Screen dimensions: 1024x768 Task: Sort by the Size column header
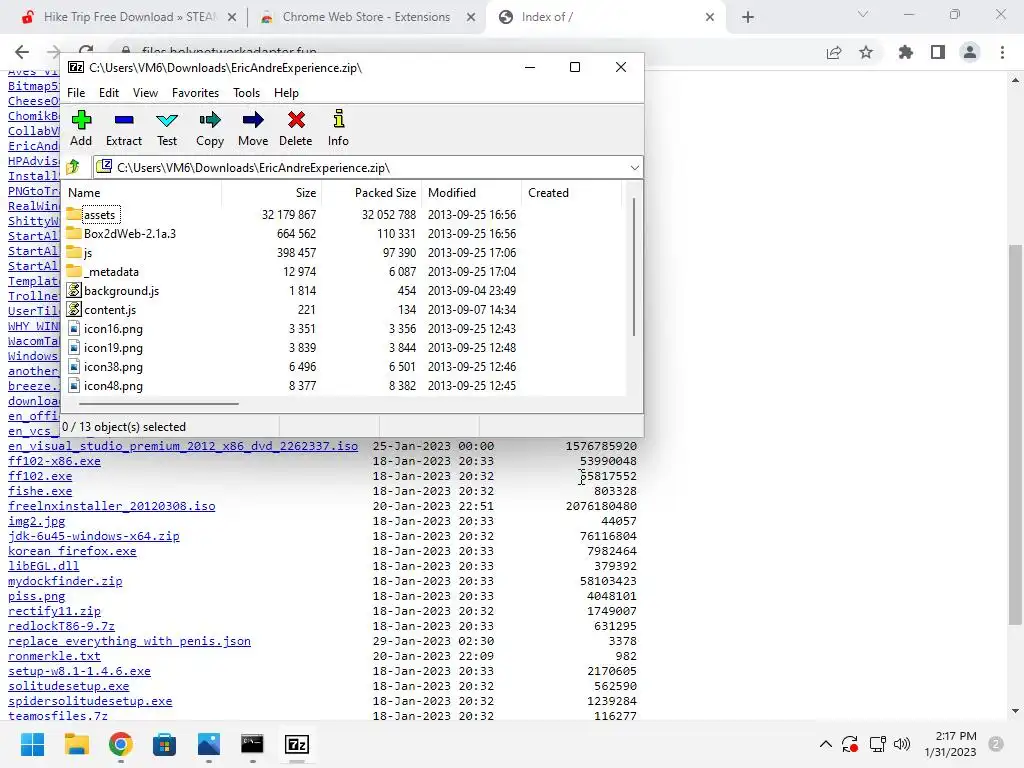tap(272, 193)
